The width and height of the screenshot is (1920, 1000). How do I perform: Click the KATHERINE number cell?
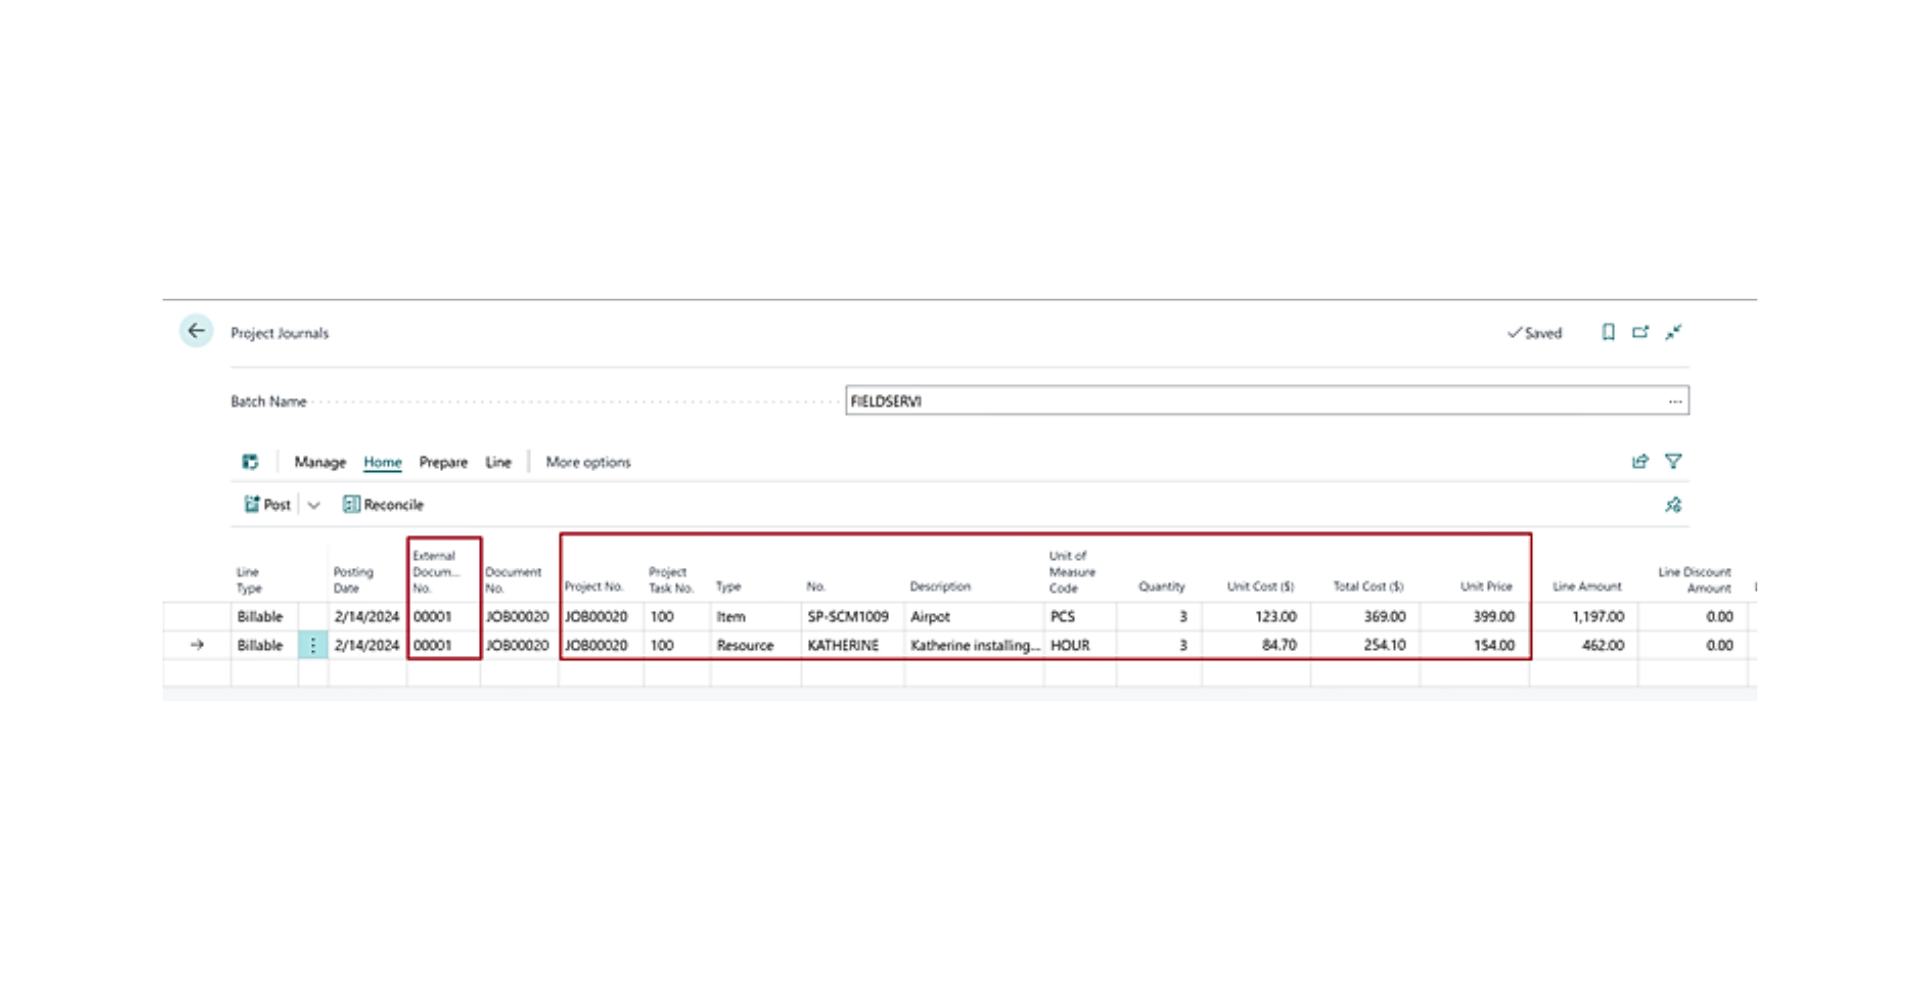[852, 646]
